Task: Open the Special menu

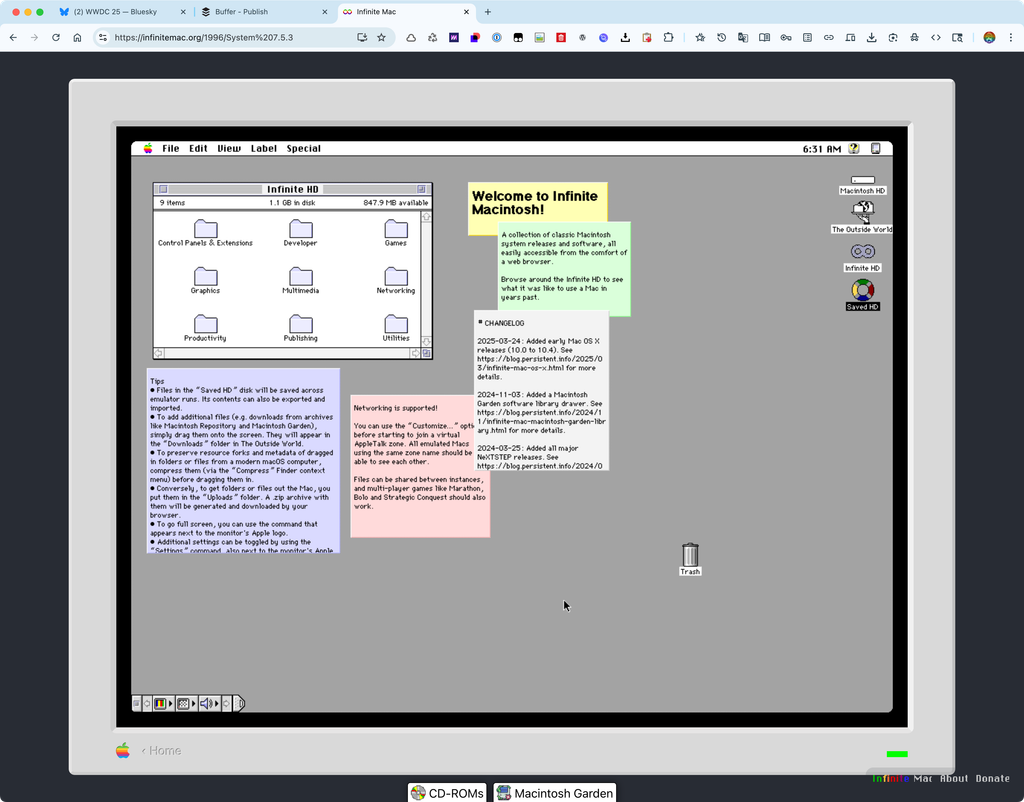Action: 304,148
